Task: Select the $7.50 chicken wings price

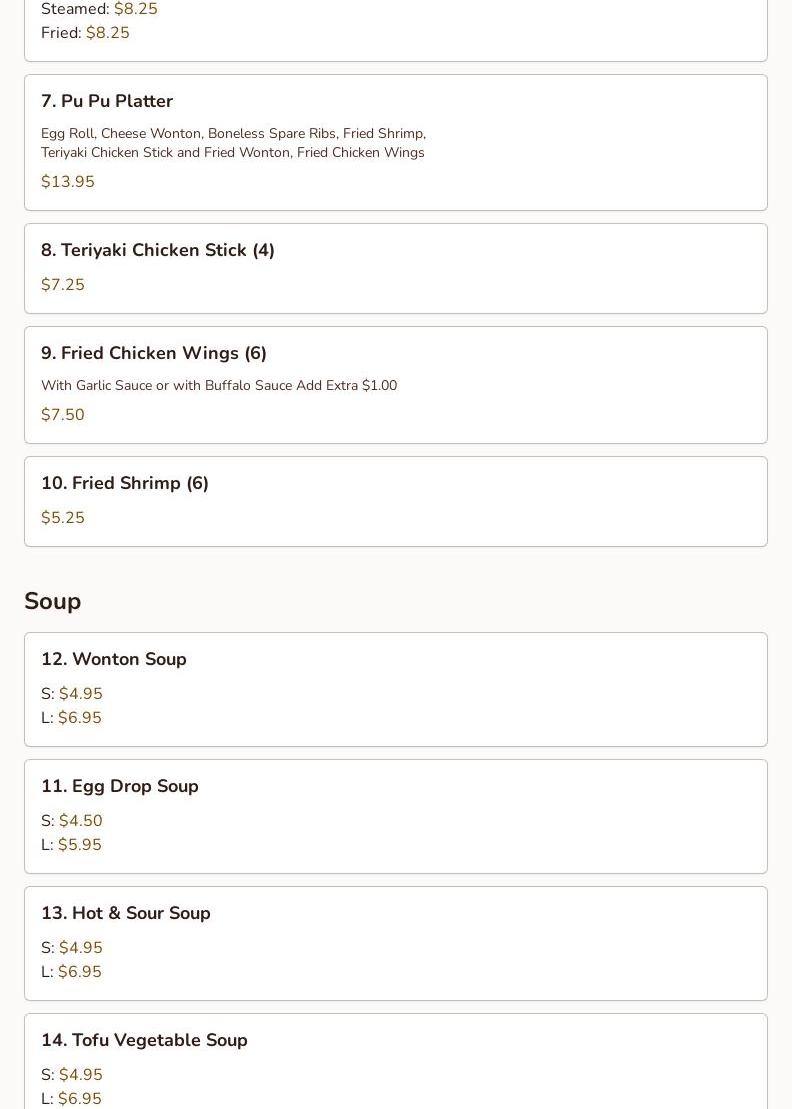Action: pos(63,414)
